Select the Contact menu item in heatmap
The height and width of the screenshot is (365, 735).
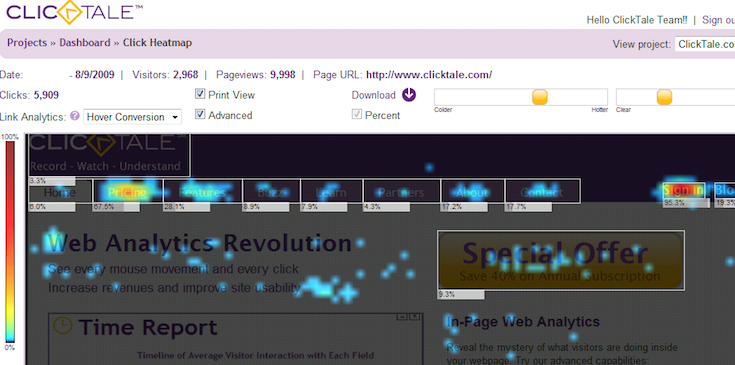tap(542, 191)
